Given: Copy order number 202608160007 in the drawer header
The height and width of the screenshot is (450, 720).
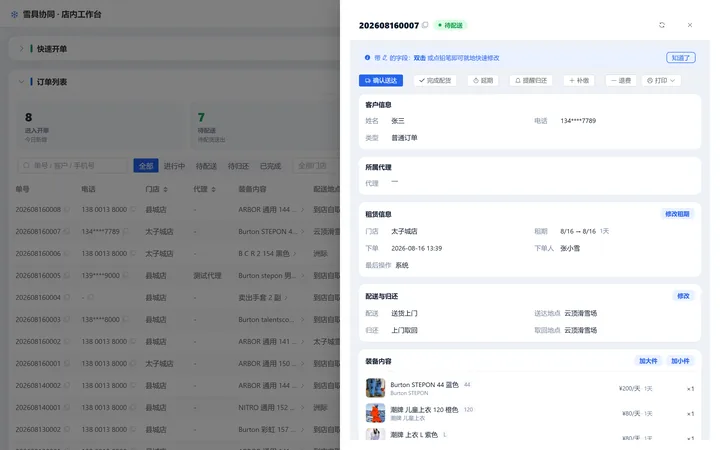Looking at the screenshot, I should 425,25.
